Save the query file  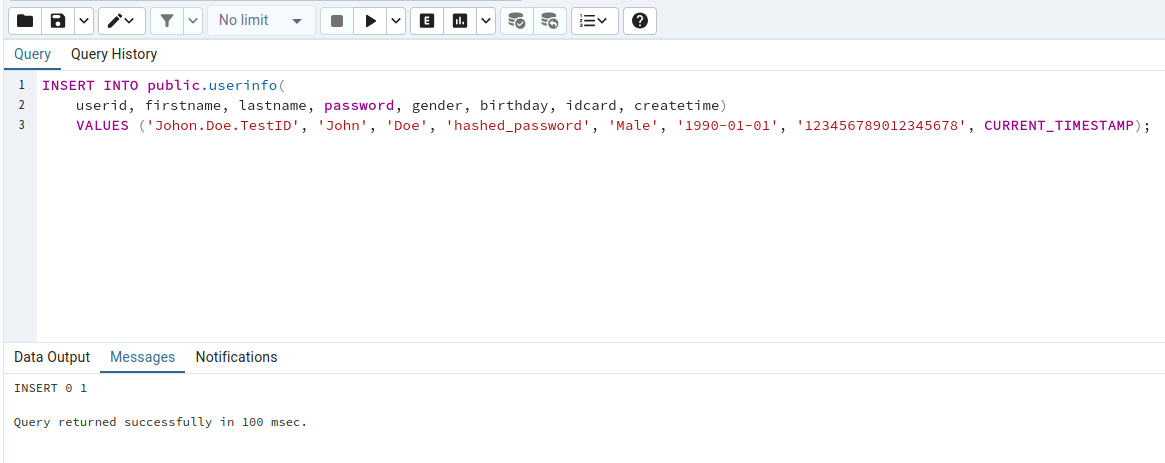click(58, 21)
